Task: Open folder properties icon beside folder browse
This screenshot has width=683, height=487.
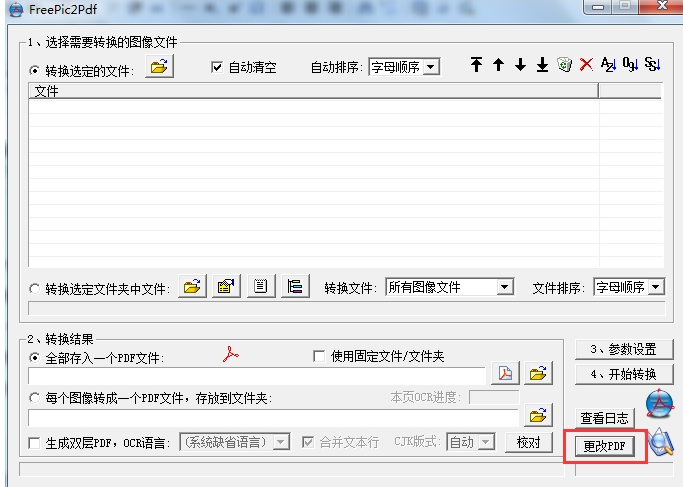Action: [x=227, y=286]
